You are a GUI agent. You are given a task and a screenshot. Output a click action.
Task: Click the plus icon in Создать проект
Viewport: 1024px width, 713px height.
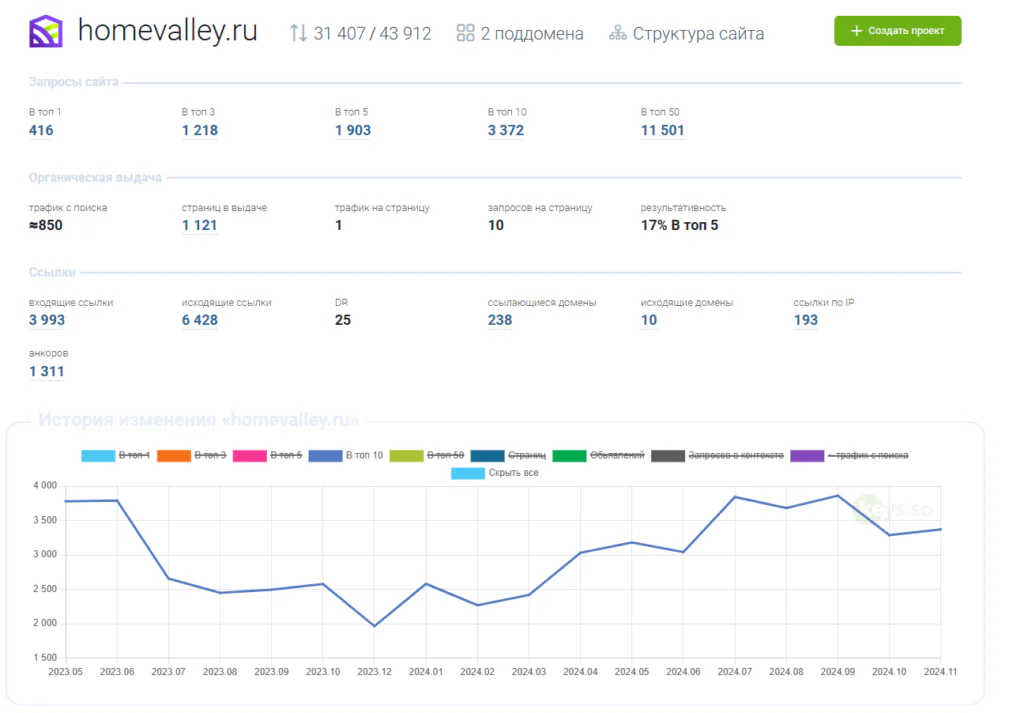856,31
